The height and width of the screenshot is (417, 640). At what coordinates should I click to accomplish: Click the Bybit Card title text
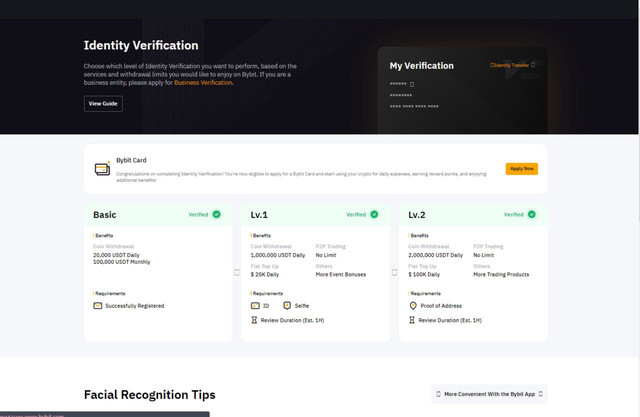click(131, 160)
